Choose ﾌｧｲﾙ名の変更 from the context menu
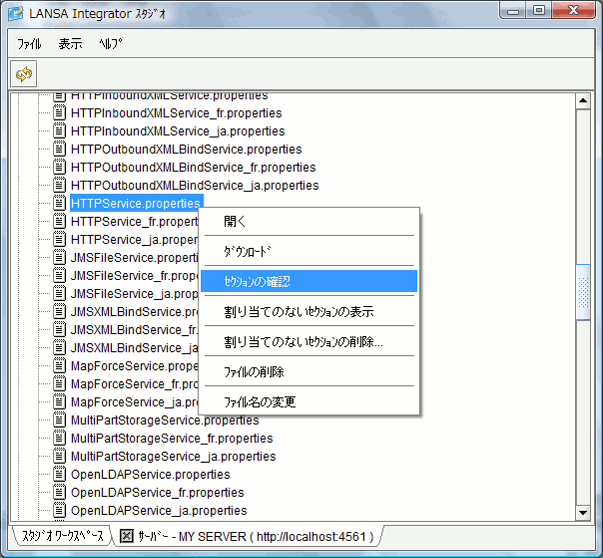Image resolution: width=603 pixels, height=558 pixels. click(x=309, y=401)
